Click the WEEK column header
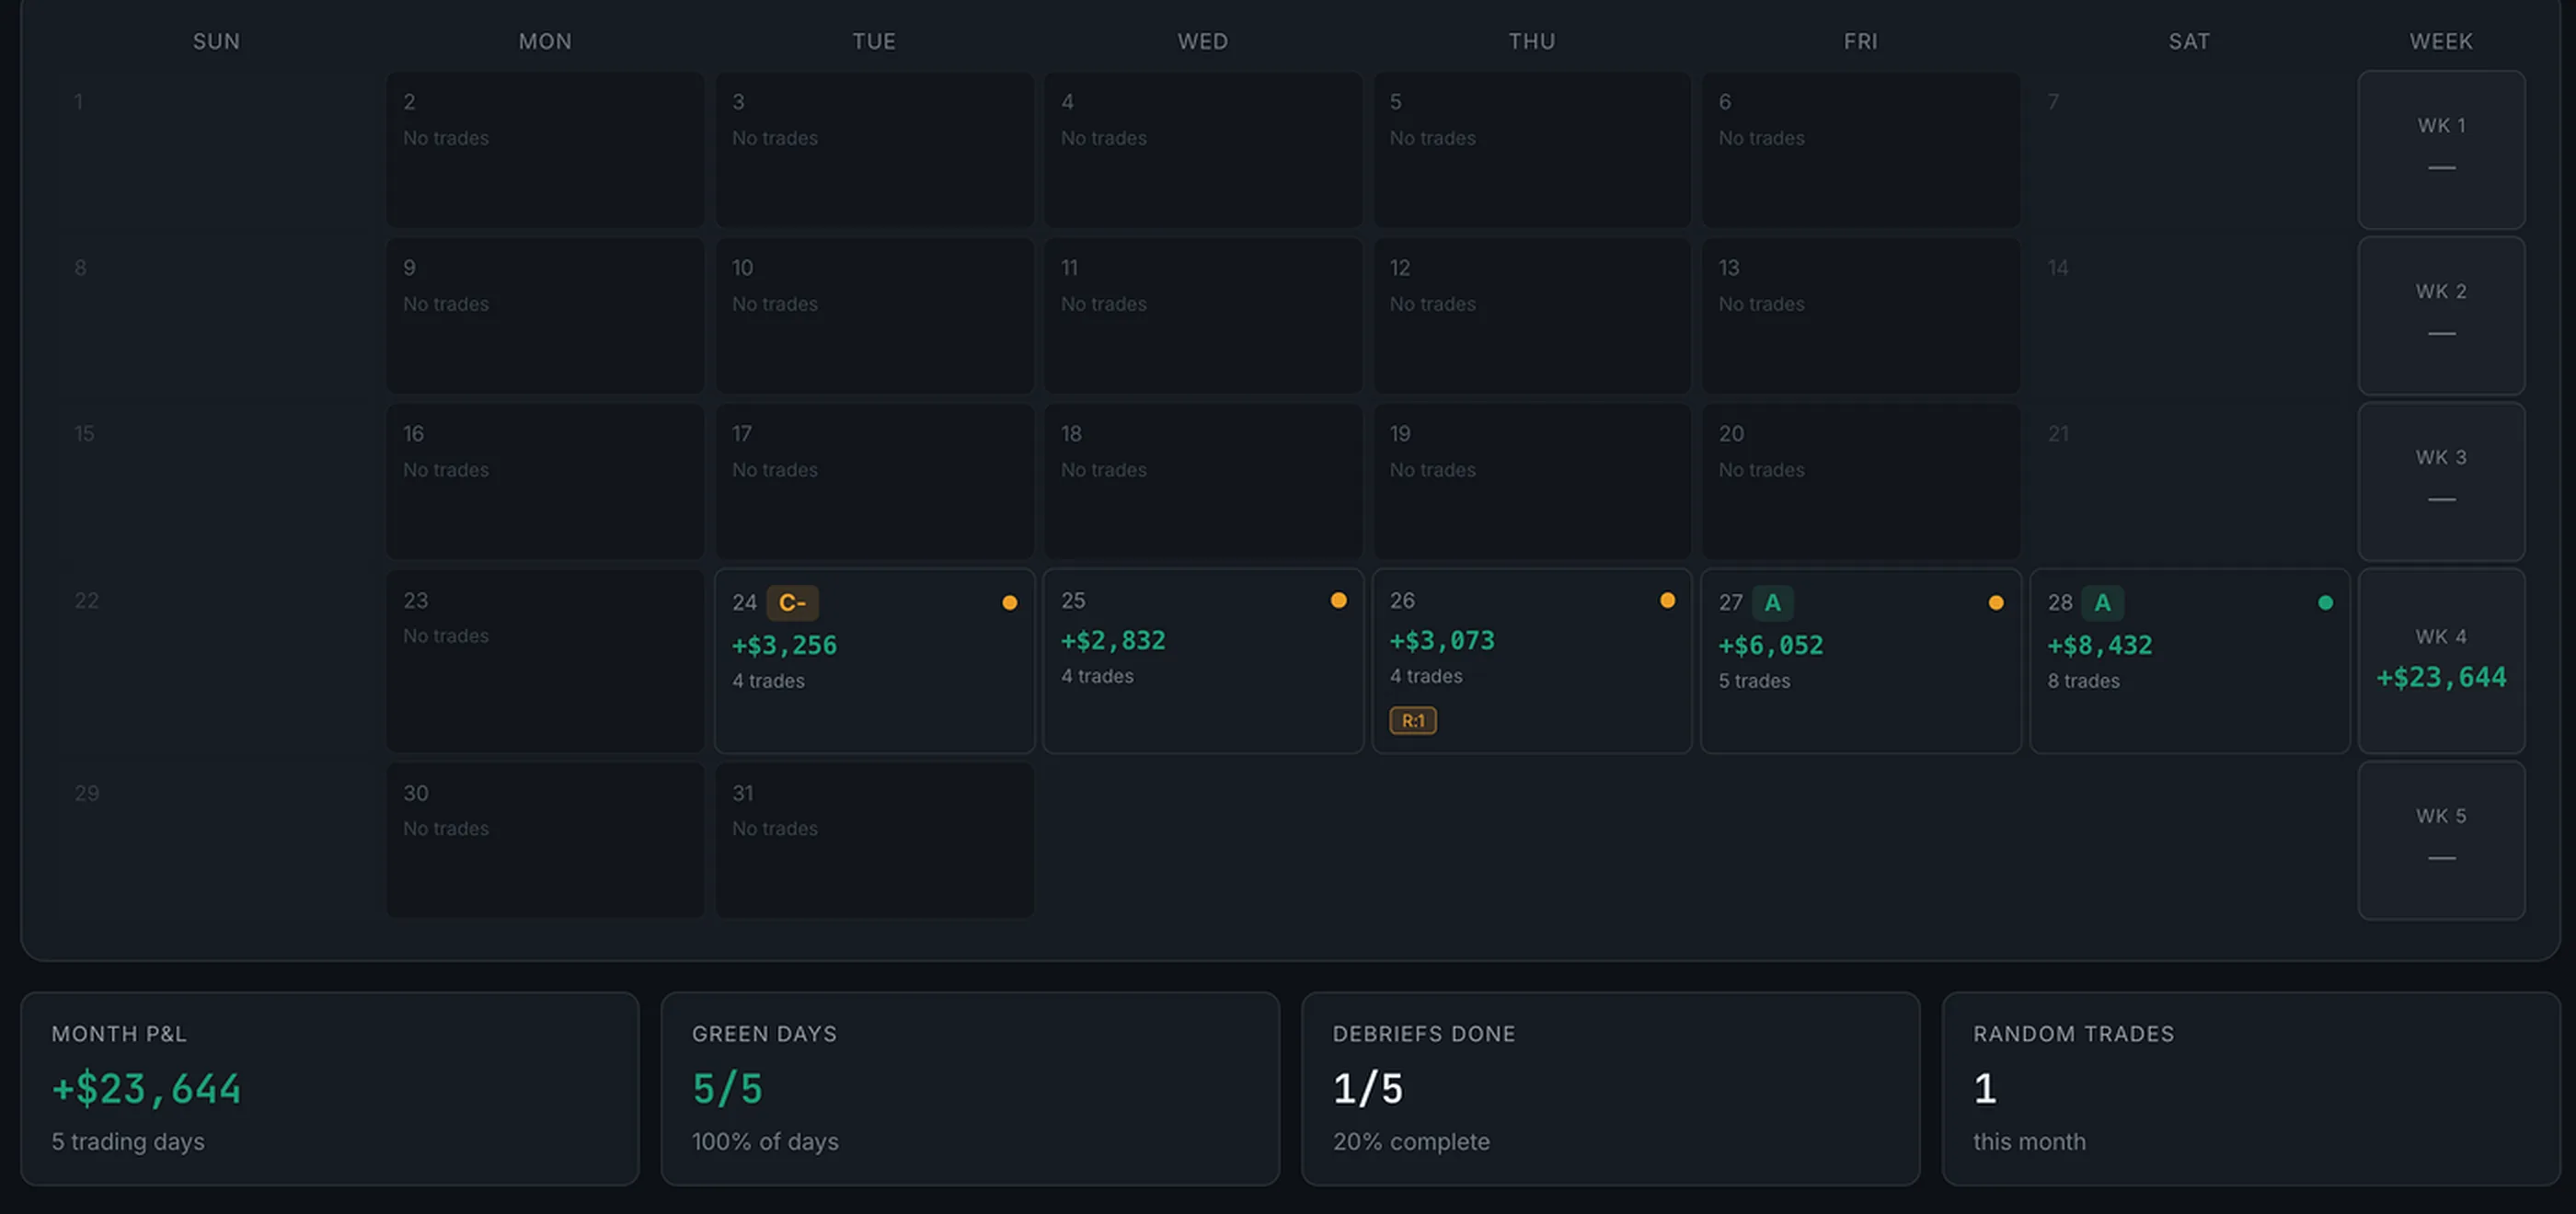 point(2441,41)
